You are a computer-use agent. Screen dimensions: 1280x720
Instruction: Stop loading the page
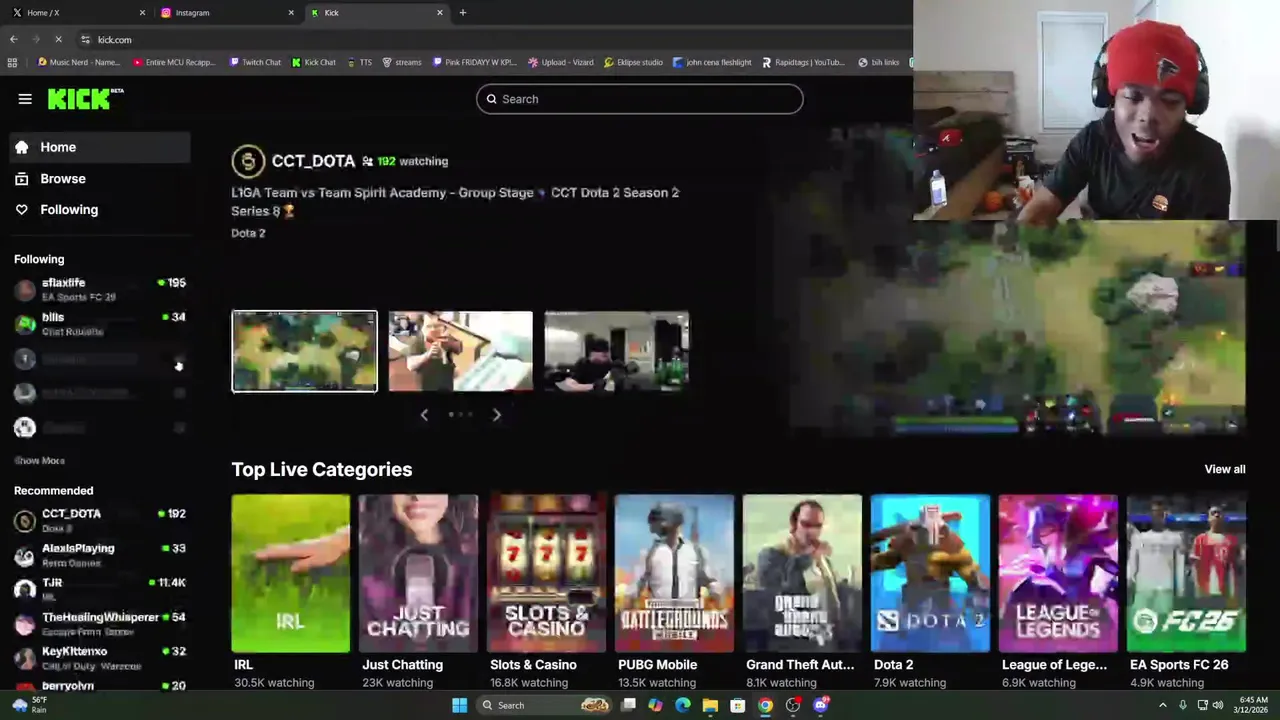58,39
